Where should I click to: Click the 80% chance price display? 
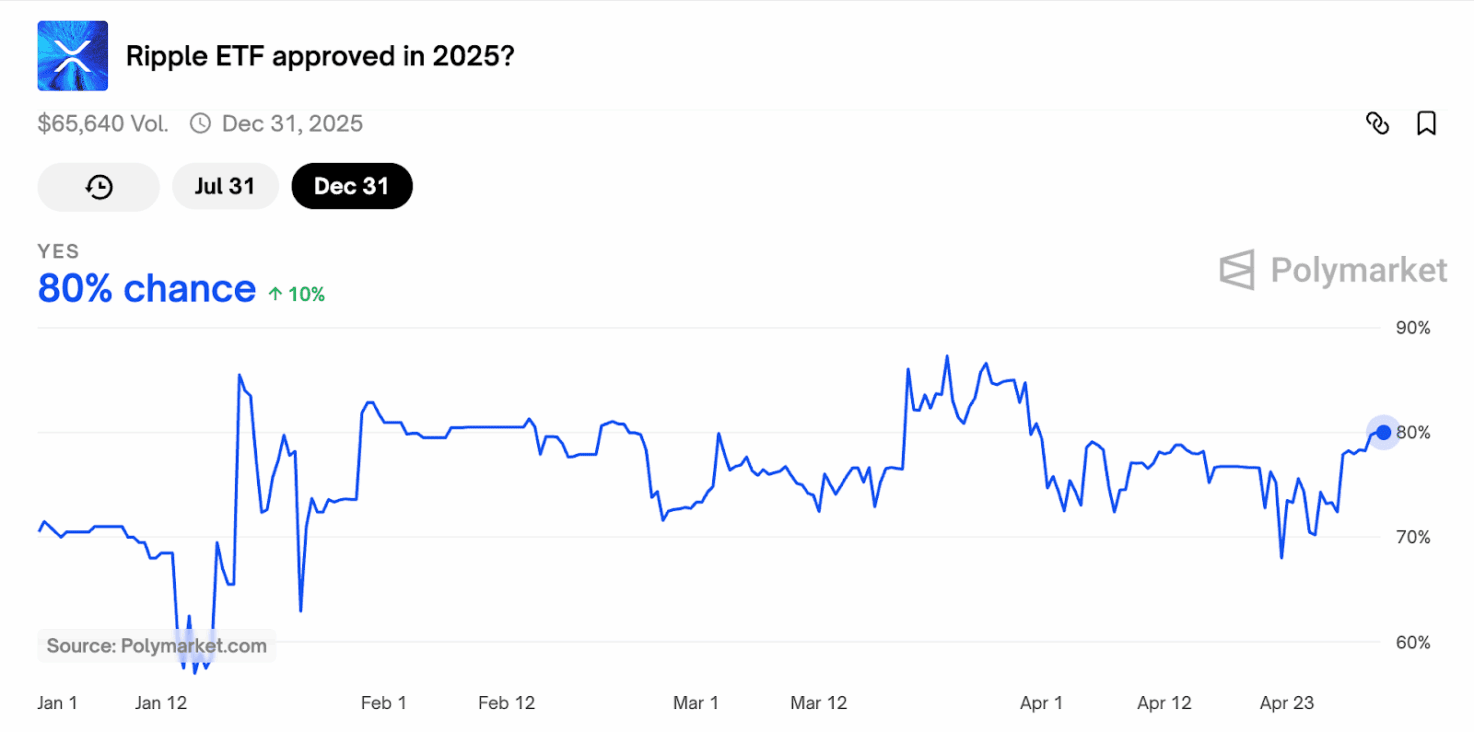[x=146, y=288]
